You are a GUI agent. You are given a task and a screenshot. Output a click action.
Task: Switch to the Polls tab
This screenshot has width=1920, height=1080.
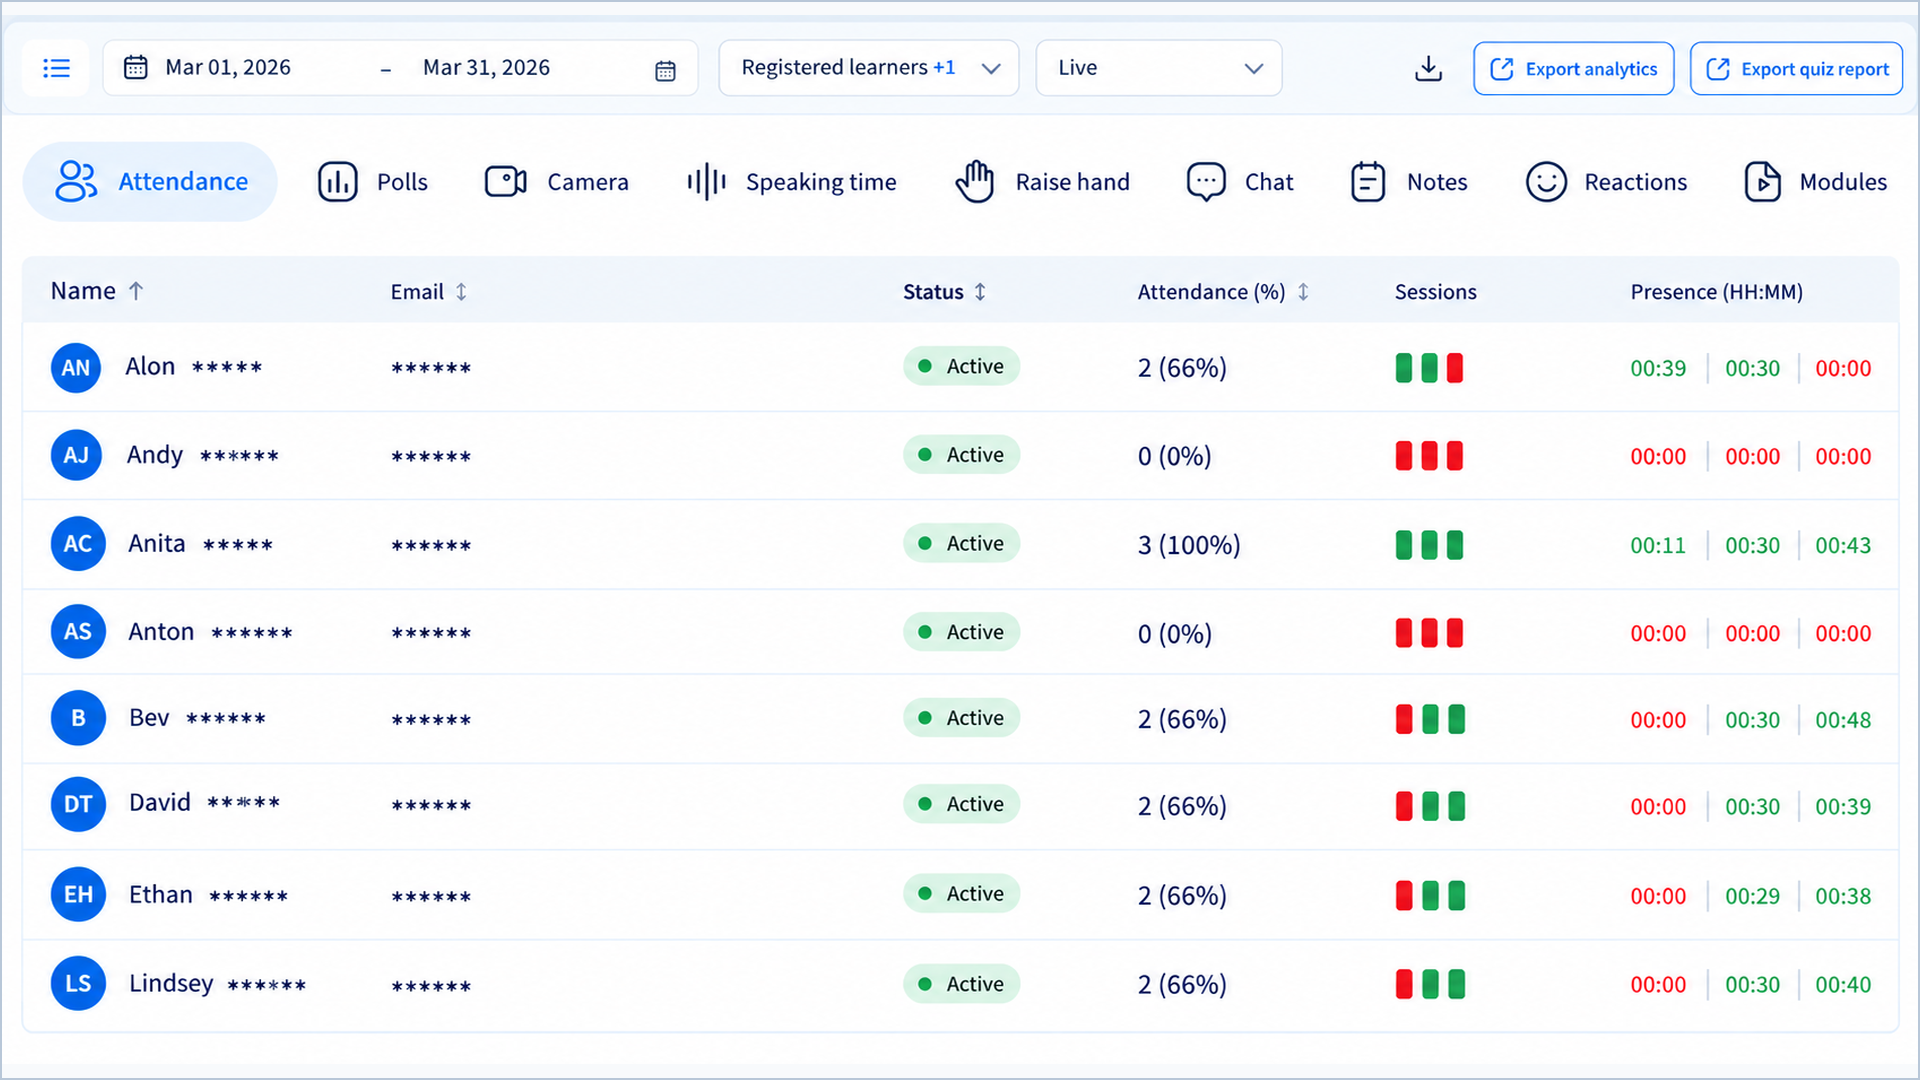click(x=372, y=182)
